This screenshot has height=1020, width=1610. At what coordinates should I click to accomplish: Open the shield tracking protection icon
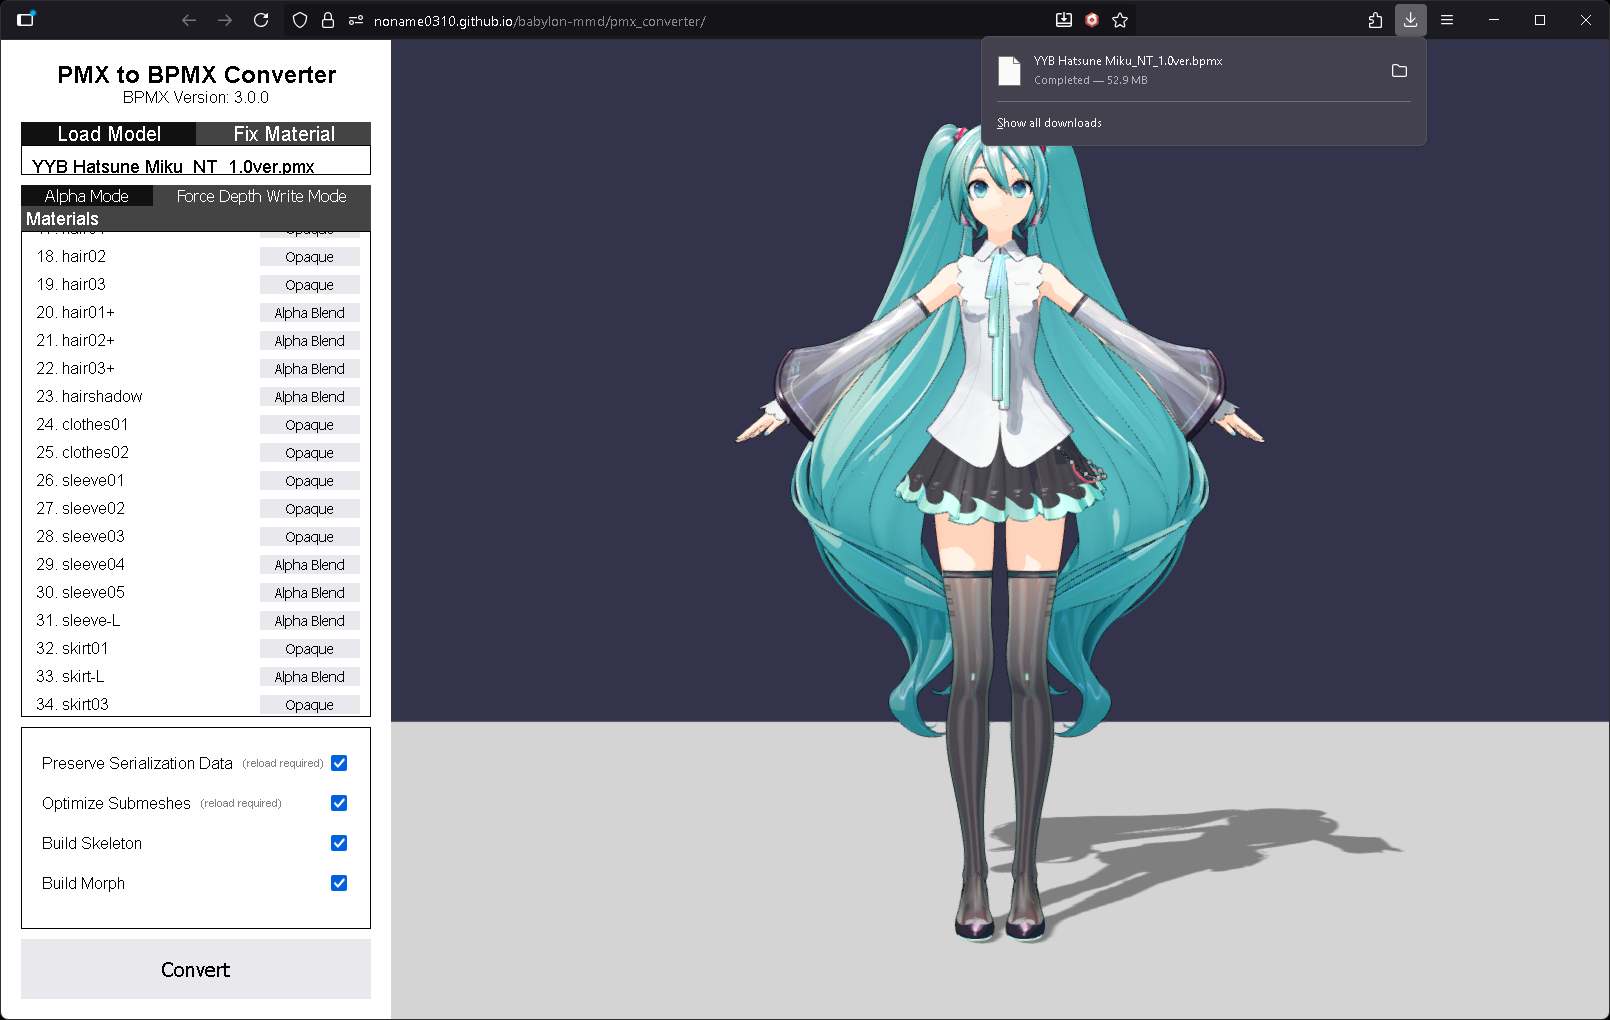point(300,20)
